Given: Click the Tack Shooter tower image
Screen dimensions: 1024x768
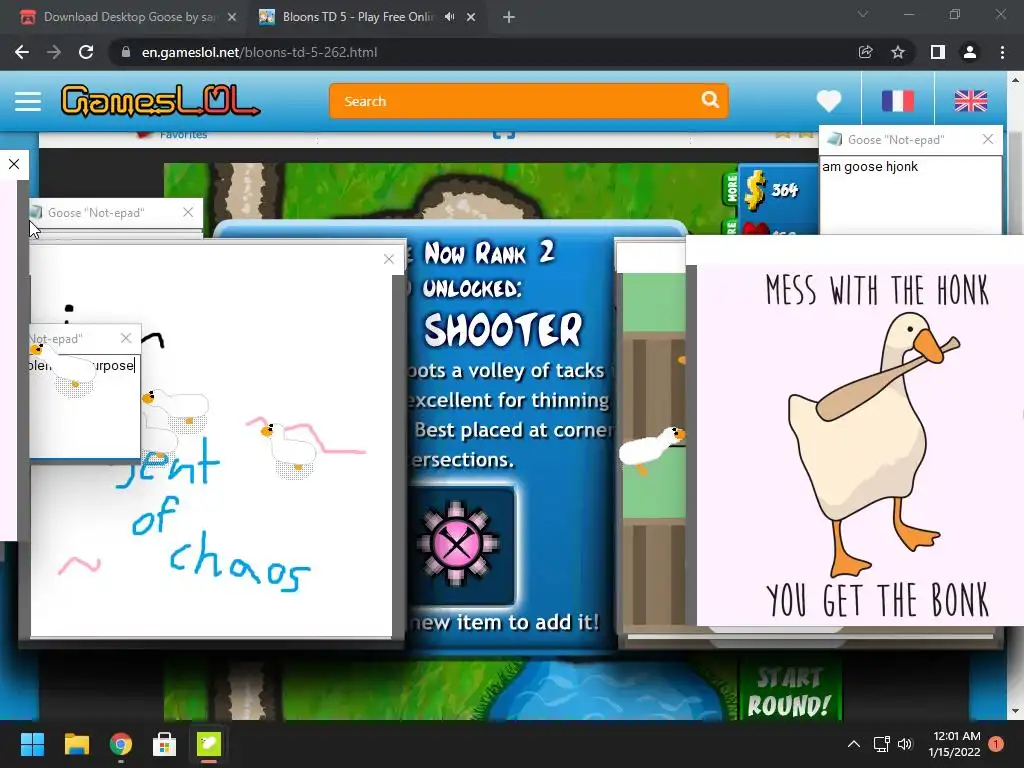Looking at the screenshot, I should tap(460, 544).
